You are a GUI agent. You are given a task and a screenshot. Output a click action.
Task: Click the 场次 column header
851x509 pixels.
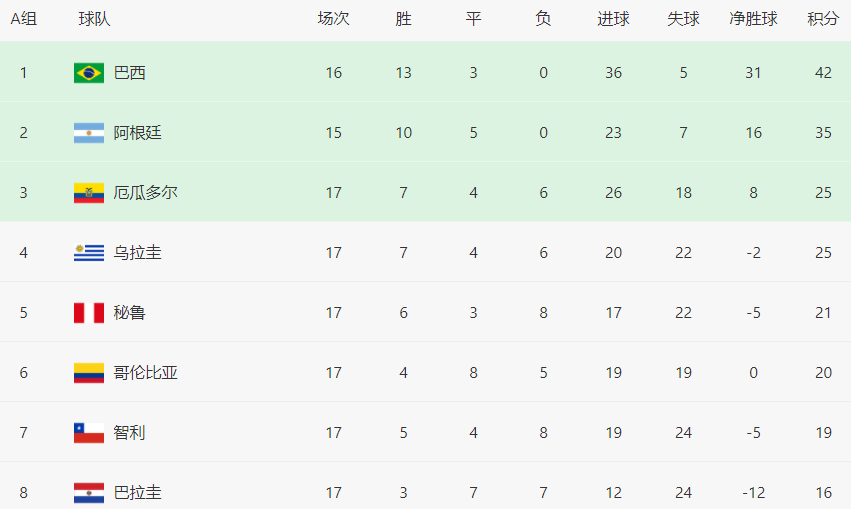pyautogui.click(x=333, y=19)
